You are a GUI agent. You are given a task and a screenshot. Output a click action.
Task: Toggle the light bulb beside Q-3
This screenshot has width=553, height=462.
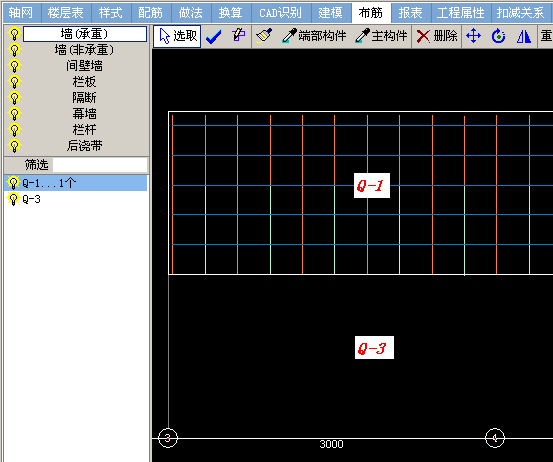click(13, 199)
